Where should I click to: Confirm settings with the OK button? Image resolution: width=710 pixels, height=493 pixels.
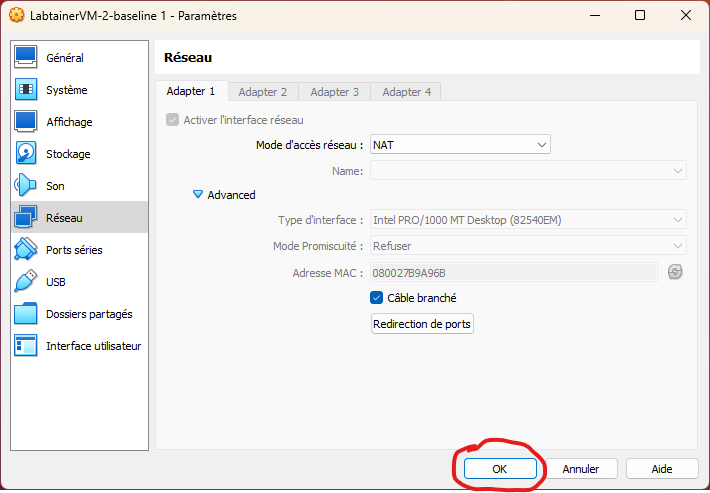[500, 468]
